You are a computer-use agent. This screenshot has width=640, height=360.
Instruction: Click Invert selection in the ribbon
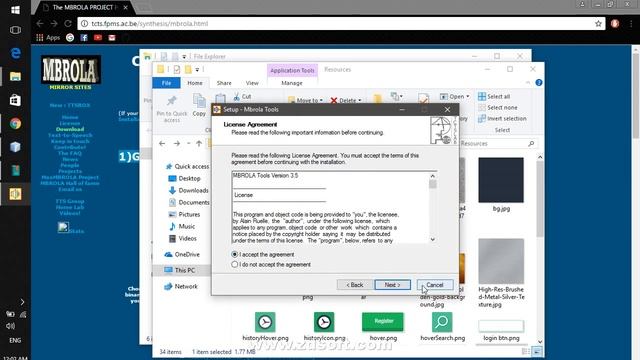[x=502, y=118]
